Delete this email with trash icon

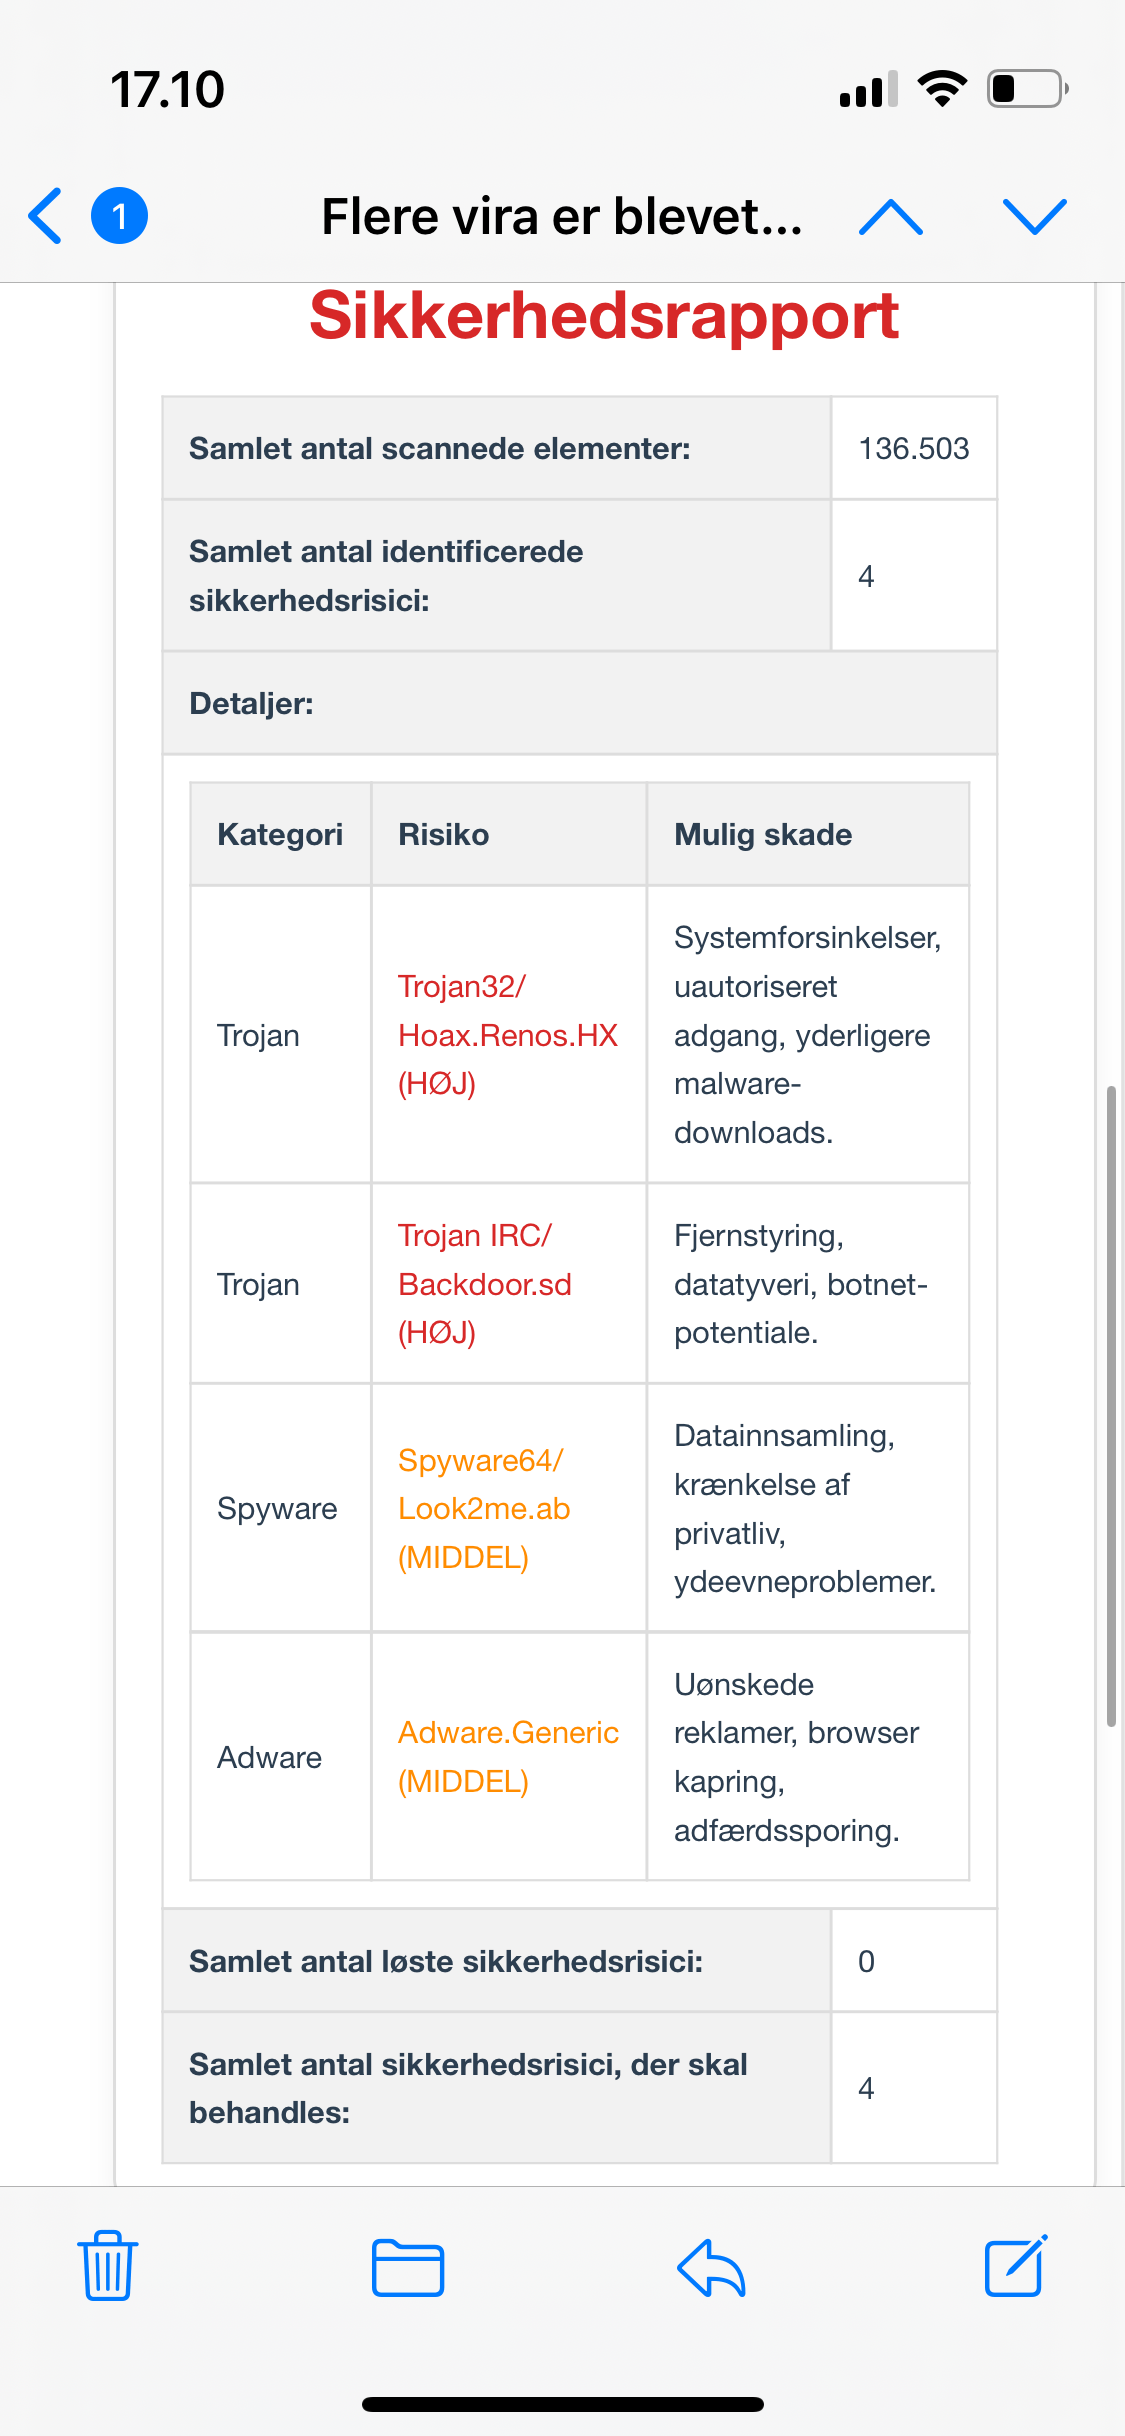coord(108,2266)
